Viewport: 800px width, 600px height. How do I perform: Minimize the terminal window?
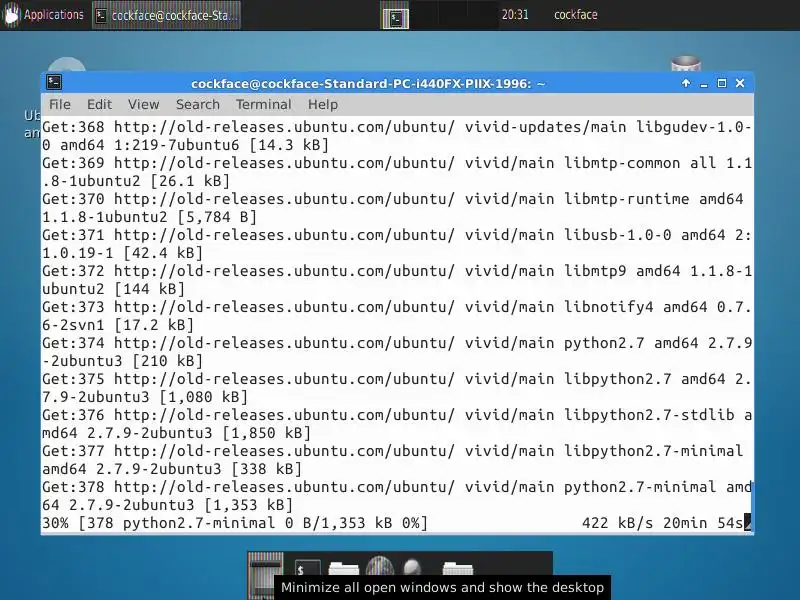(x=704, y=83)
